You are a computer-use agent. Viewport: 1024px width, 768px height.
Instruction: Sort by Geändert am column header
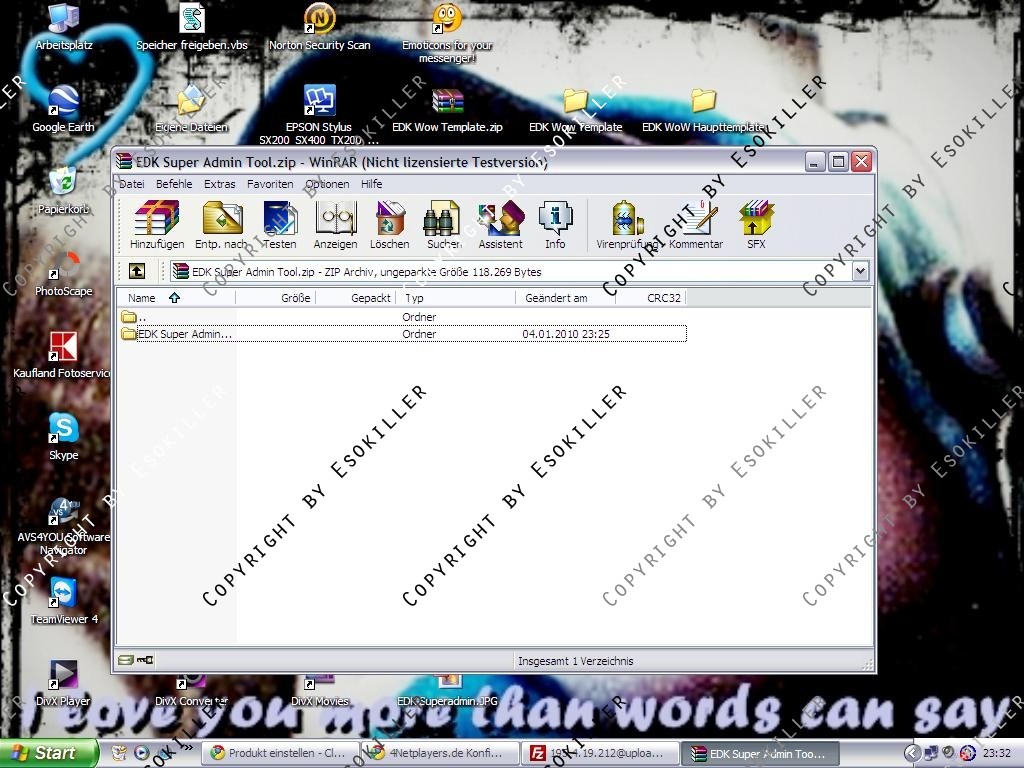click(557, 298)
